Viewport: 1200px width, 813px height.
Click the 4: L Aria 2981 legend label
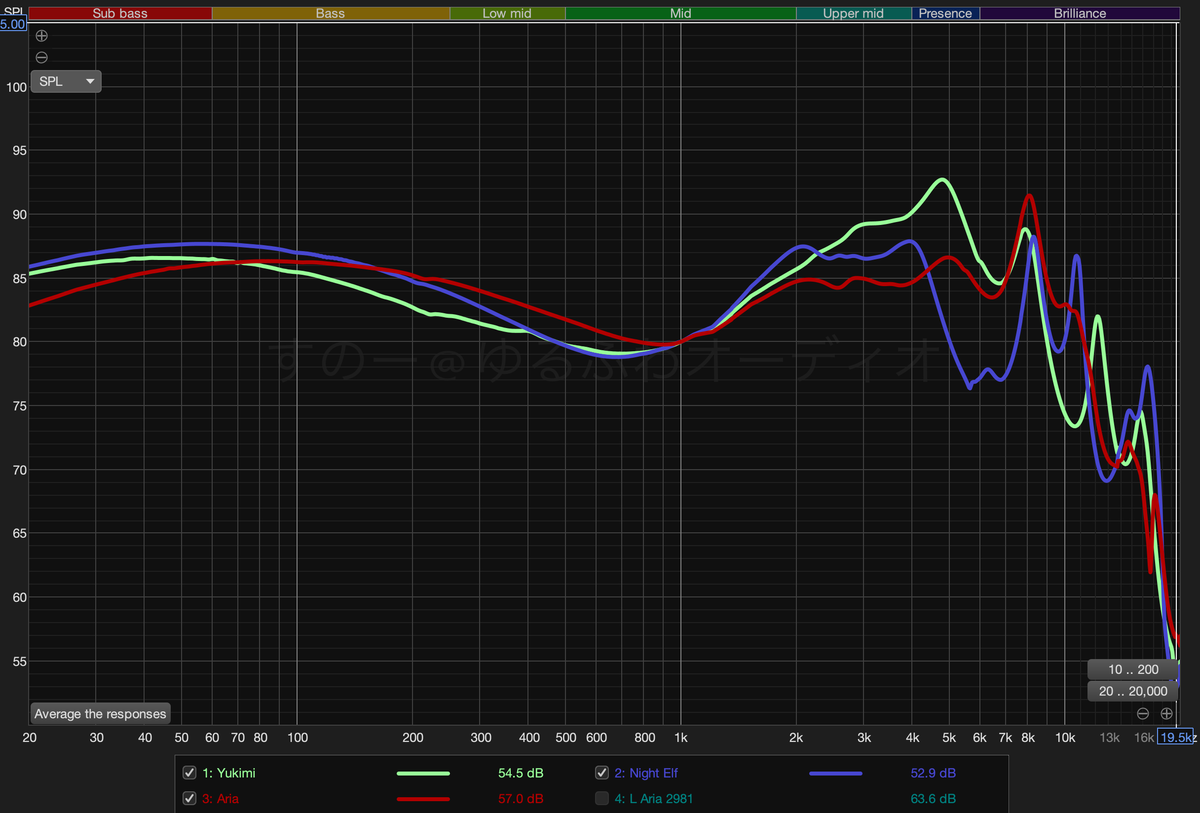pos(654,798)
